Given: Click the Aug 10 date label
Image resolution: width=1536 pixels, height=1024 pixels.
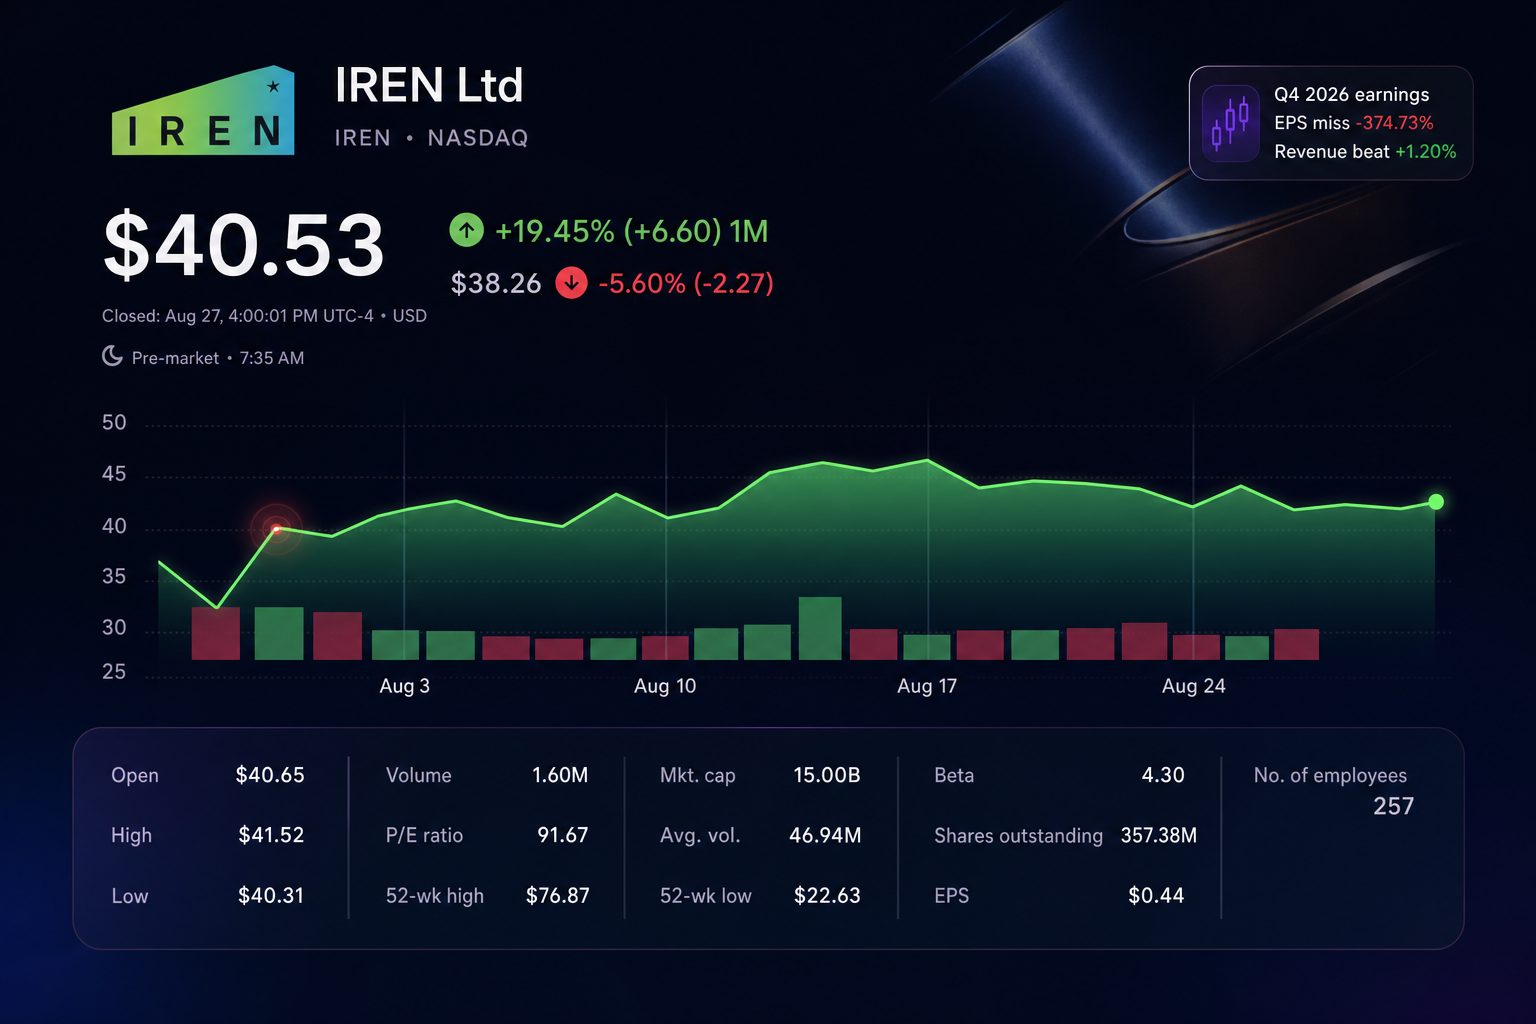Looking at the screenshot, I should coord(665,686).
